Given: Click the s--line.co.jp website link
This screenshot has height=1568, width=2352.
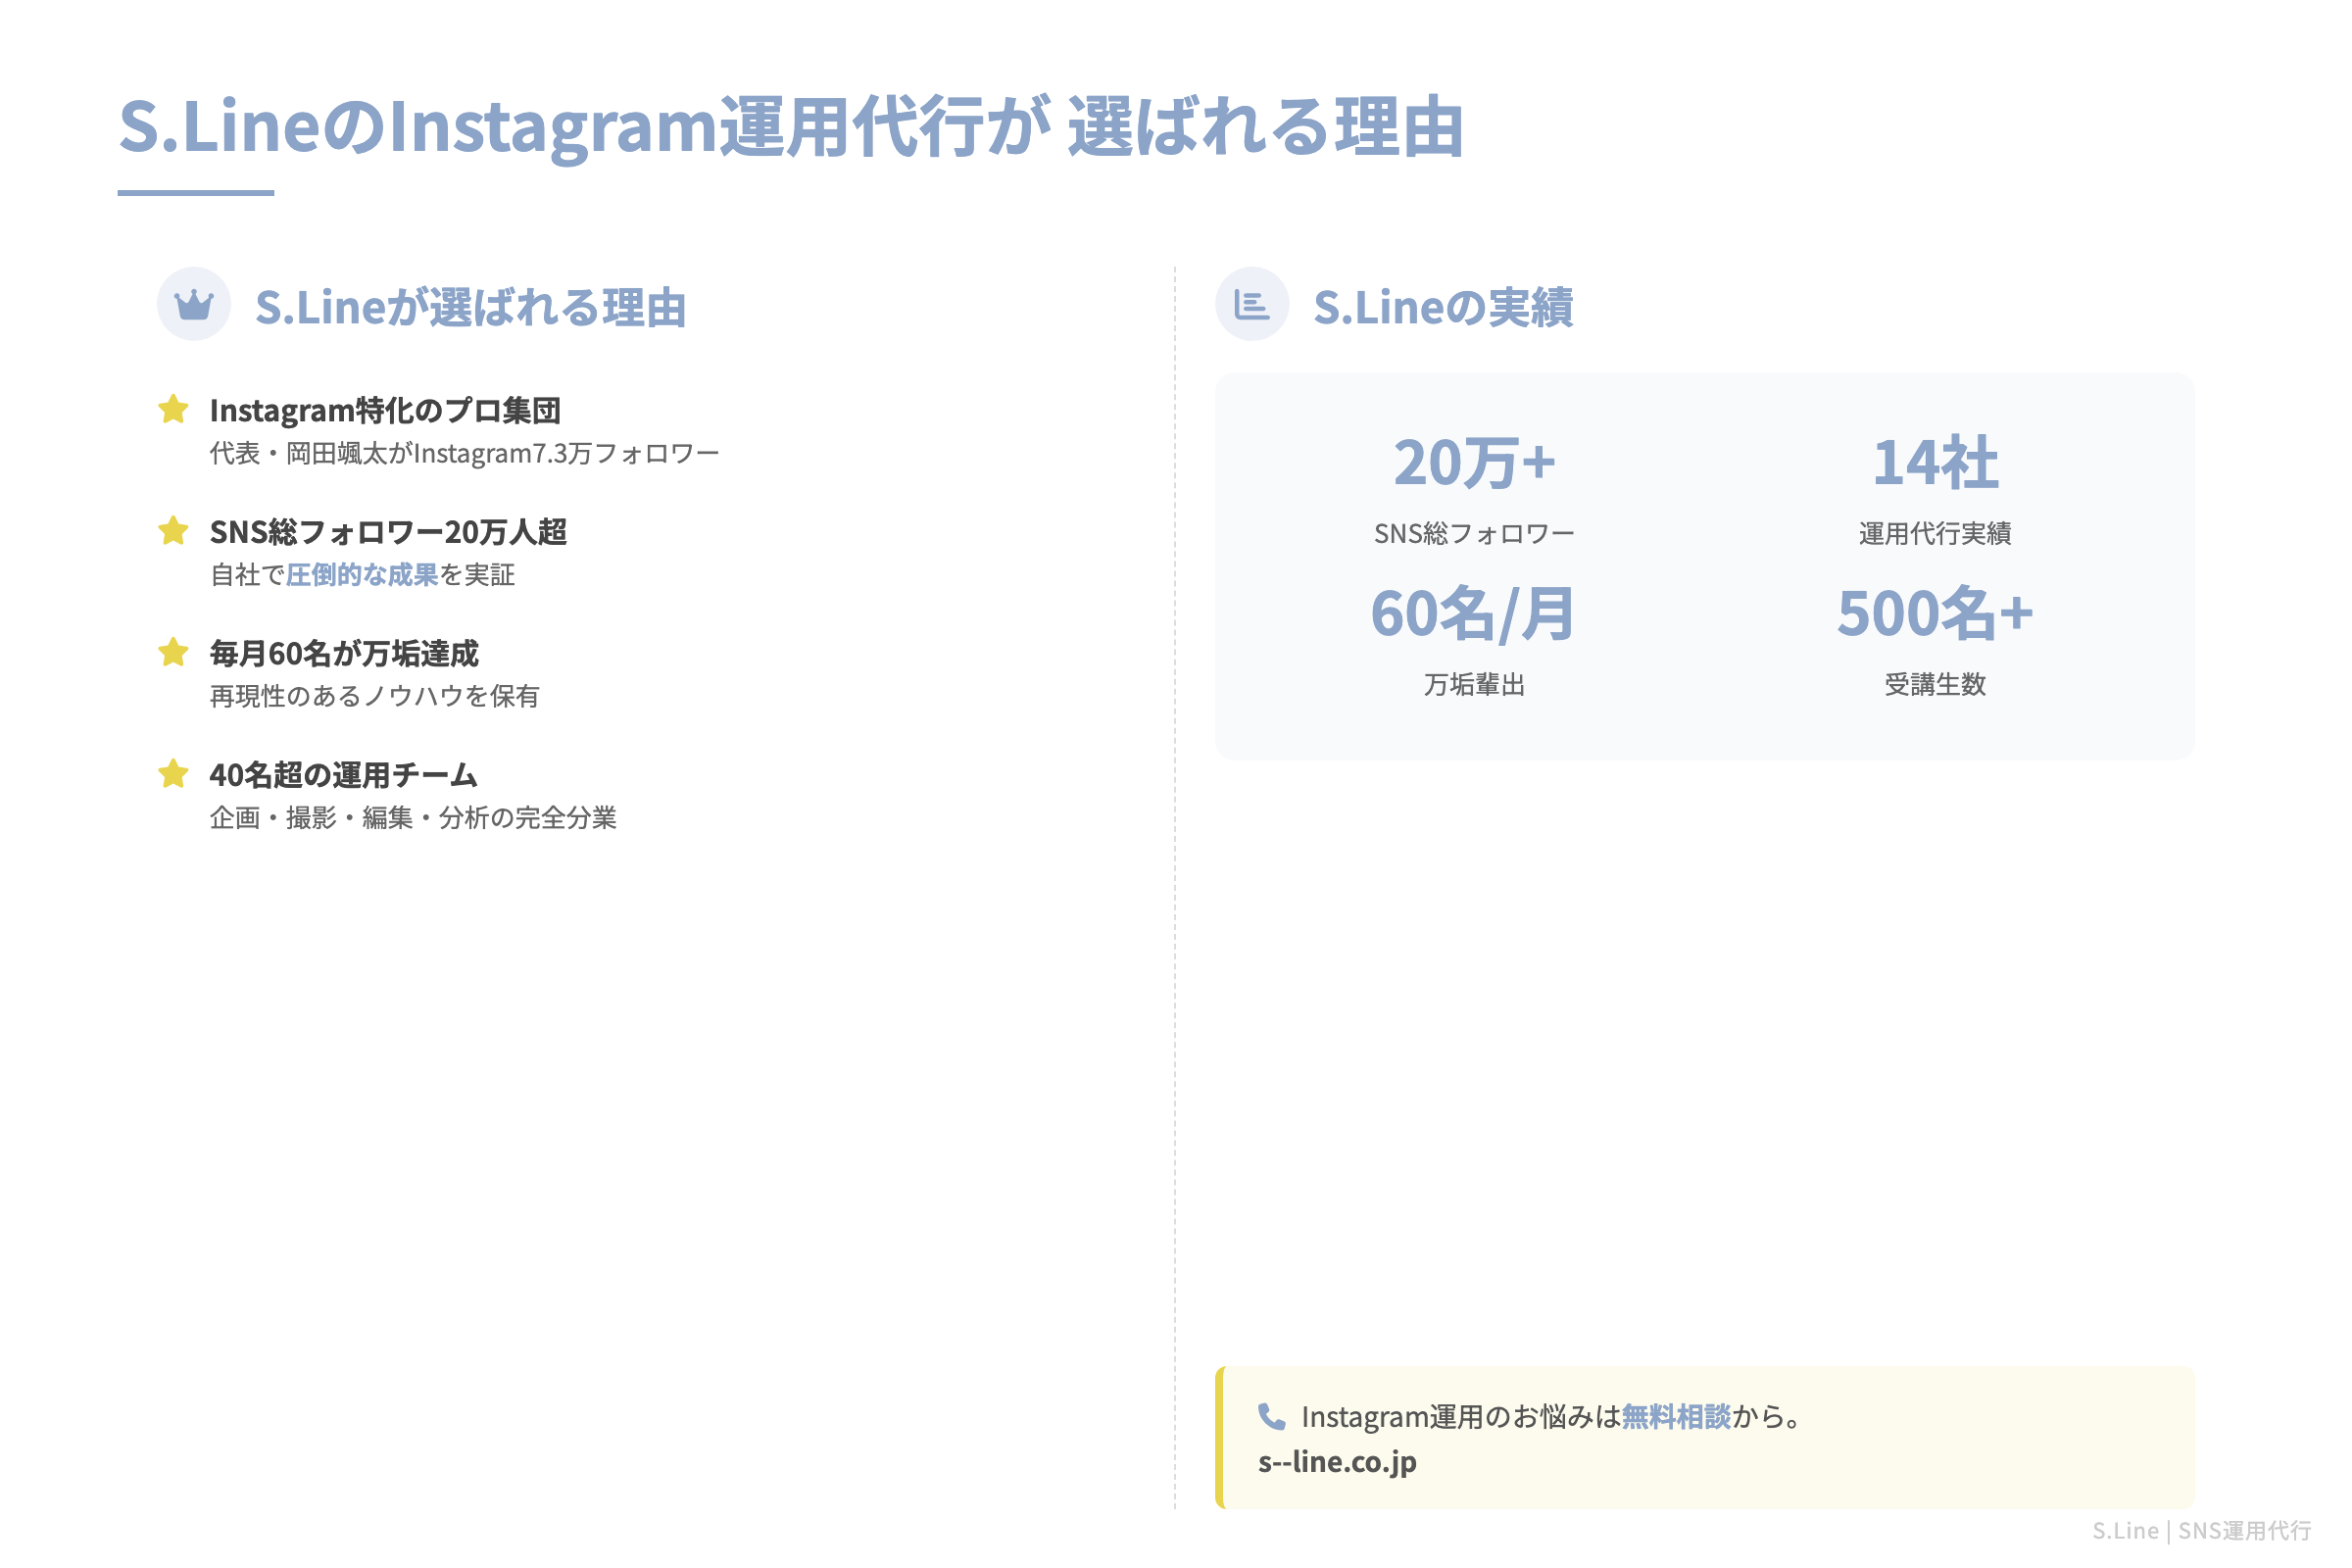Looking at the screenshot, I should coord(1339,1461).
